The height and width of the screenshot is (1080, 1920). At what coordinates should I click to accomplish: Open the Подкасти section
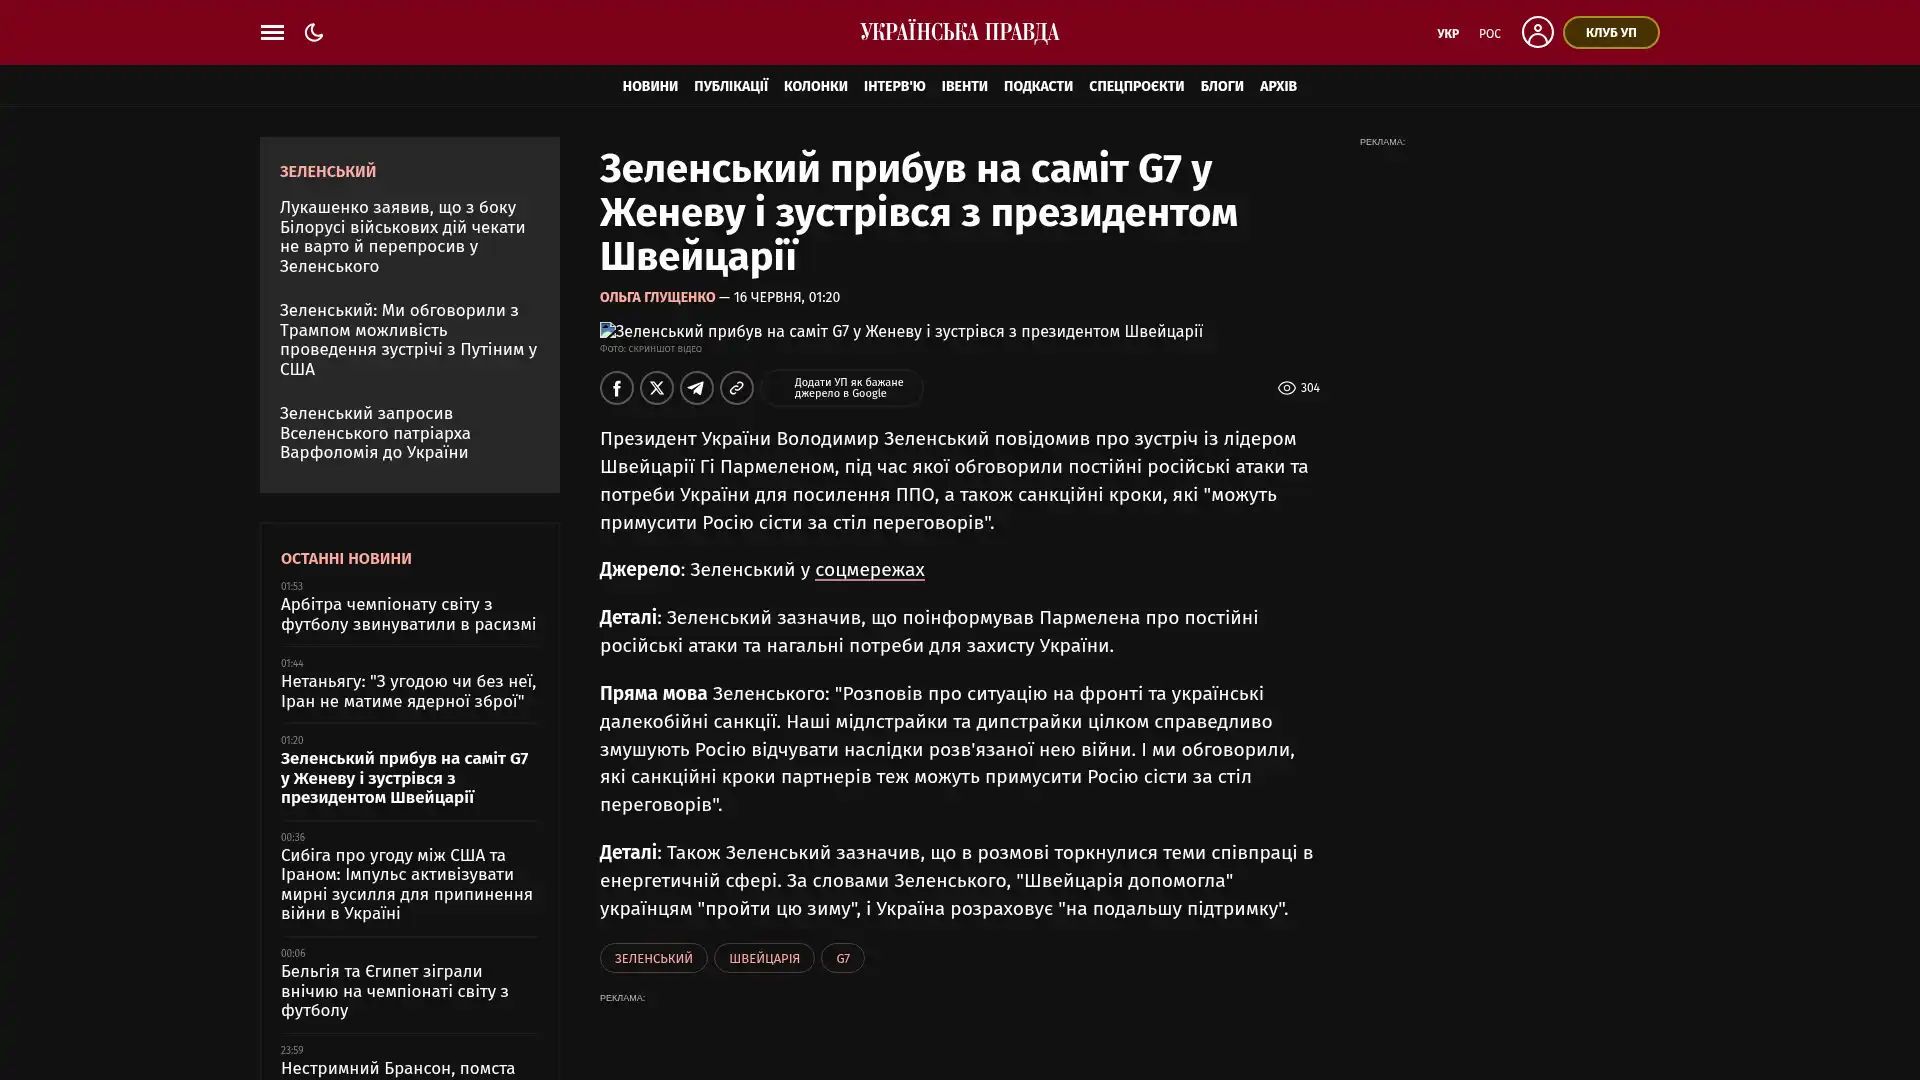point(1038,86)
